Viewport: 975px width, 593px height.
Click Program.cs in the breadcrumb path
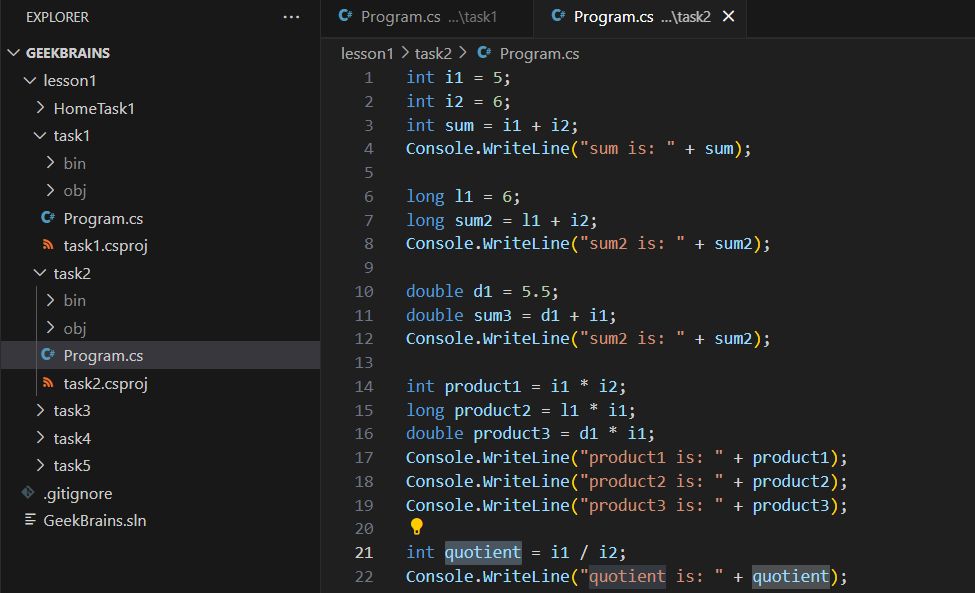(x=539, y=53)
